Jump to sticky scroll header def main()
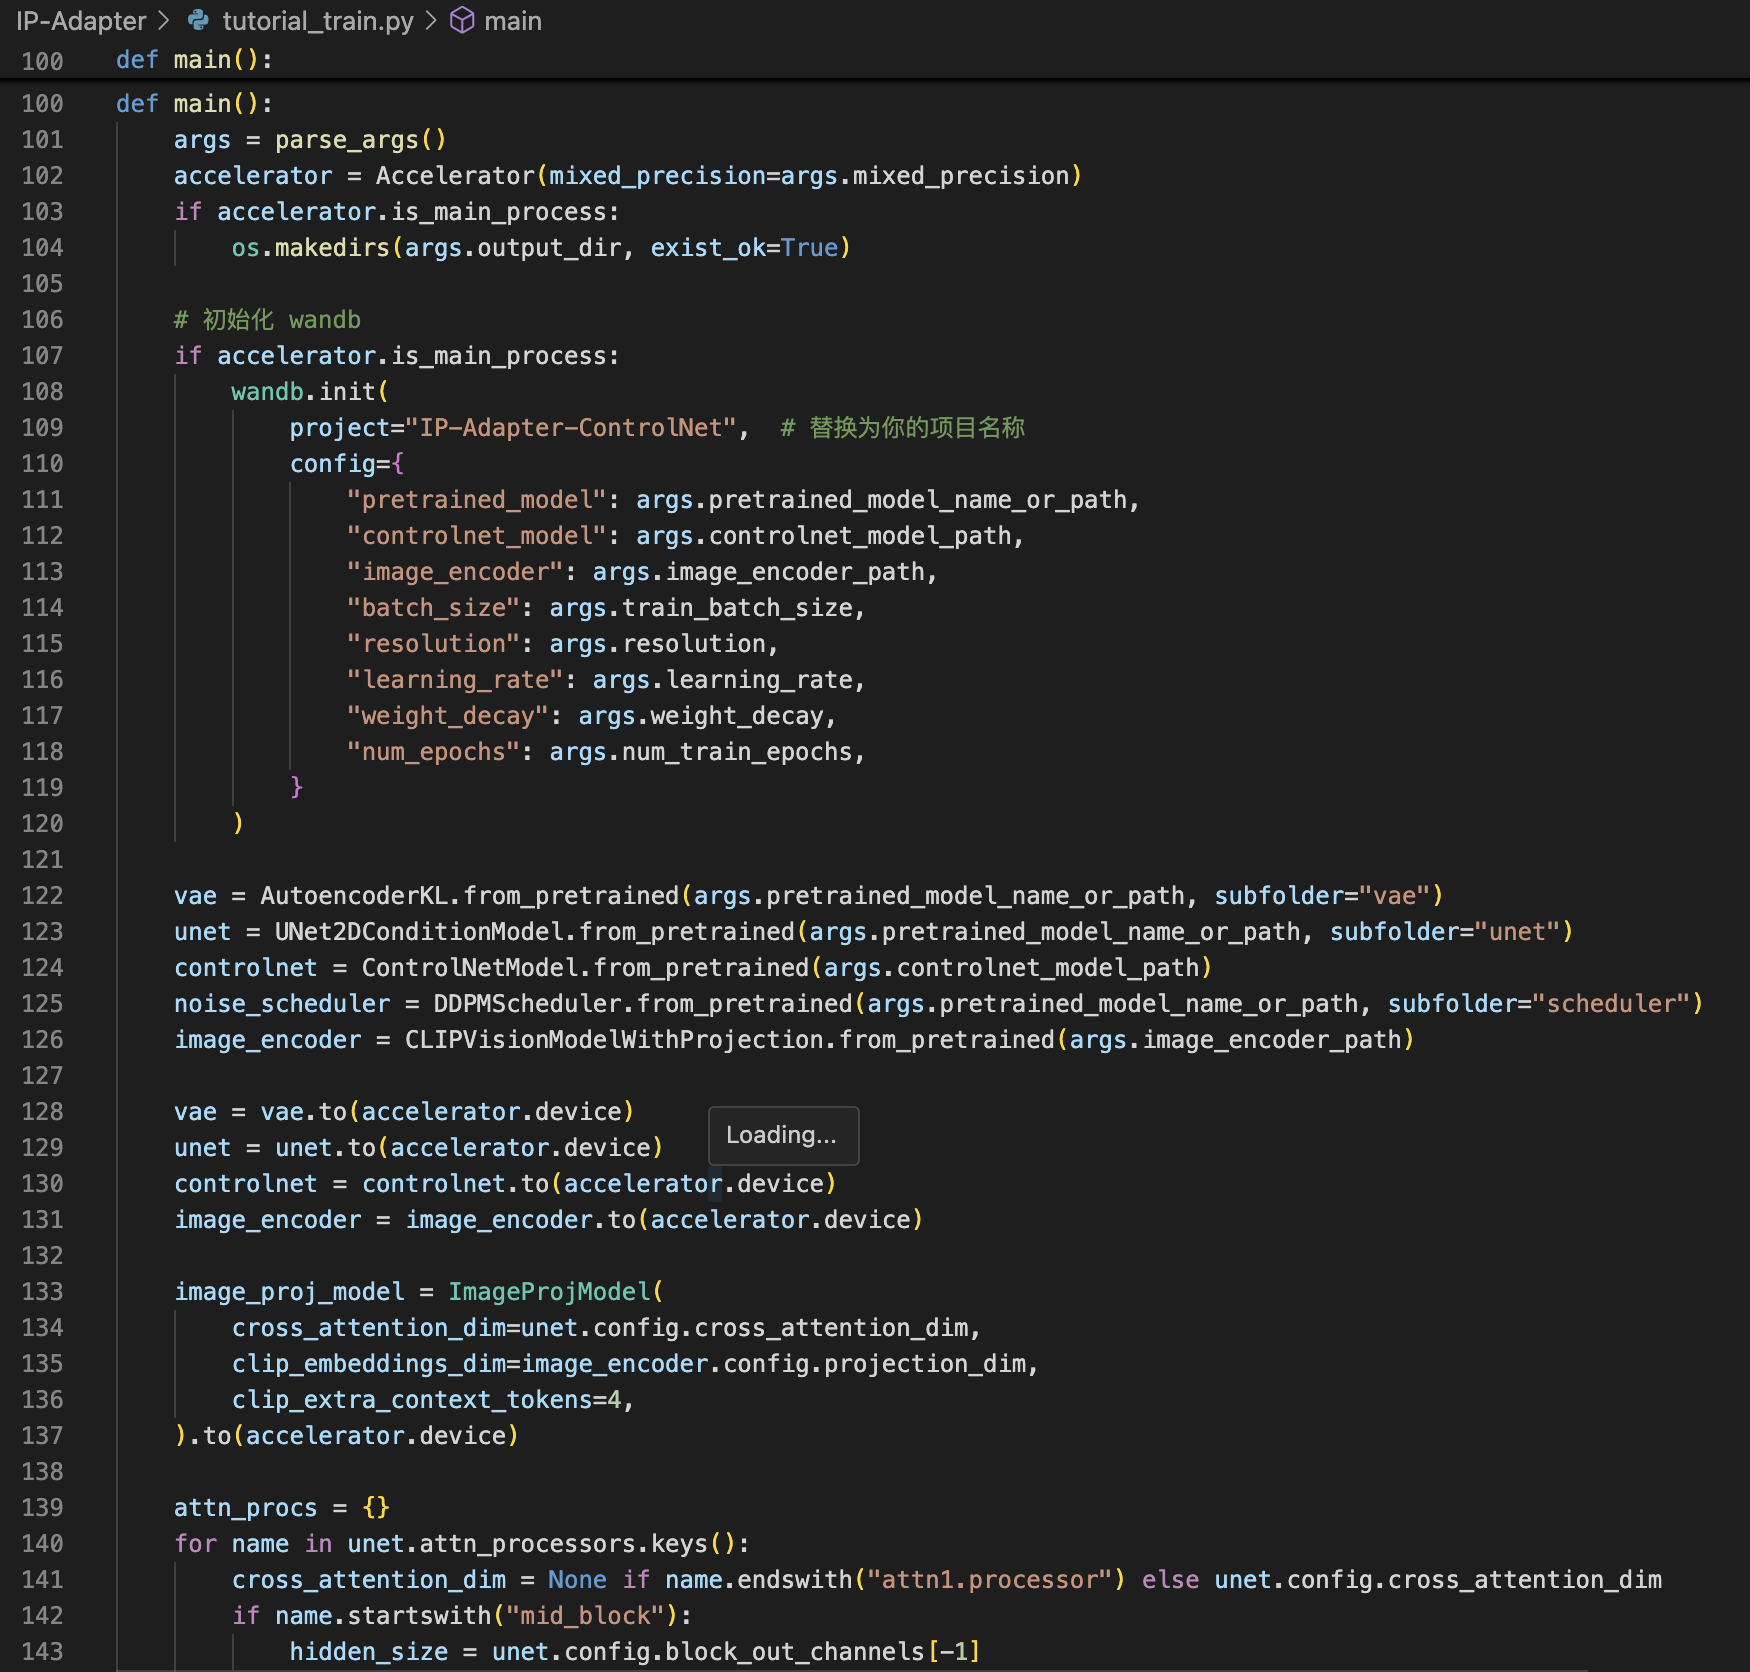 click(194, 60)
